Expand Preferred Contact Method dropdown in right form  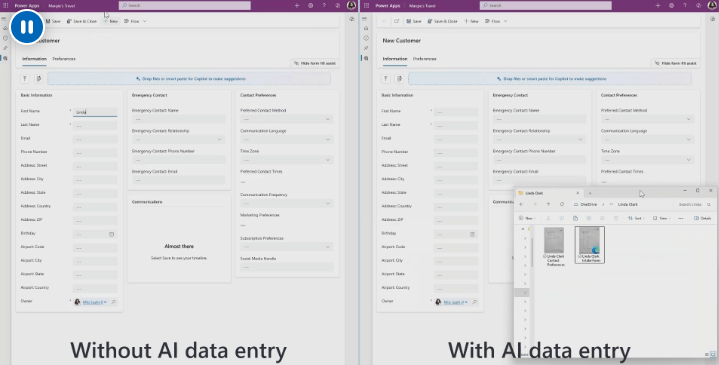(x=689, y=119)
